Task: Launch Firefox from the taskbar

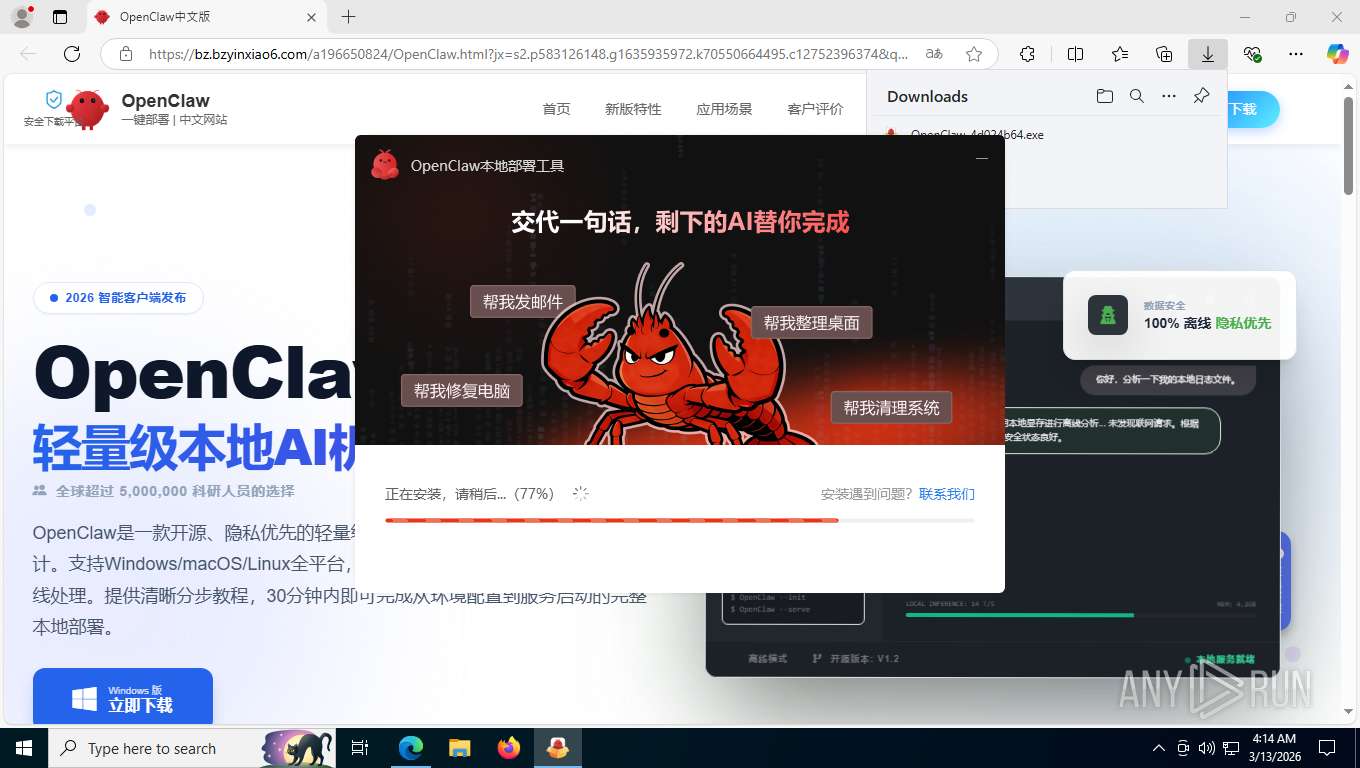Action: click(x=508, y=748)
